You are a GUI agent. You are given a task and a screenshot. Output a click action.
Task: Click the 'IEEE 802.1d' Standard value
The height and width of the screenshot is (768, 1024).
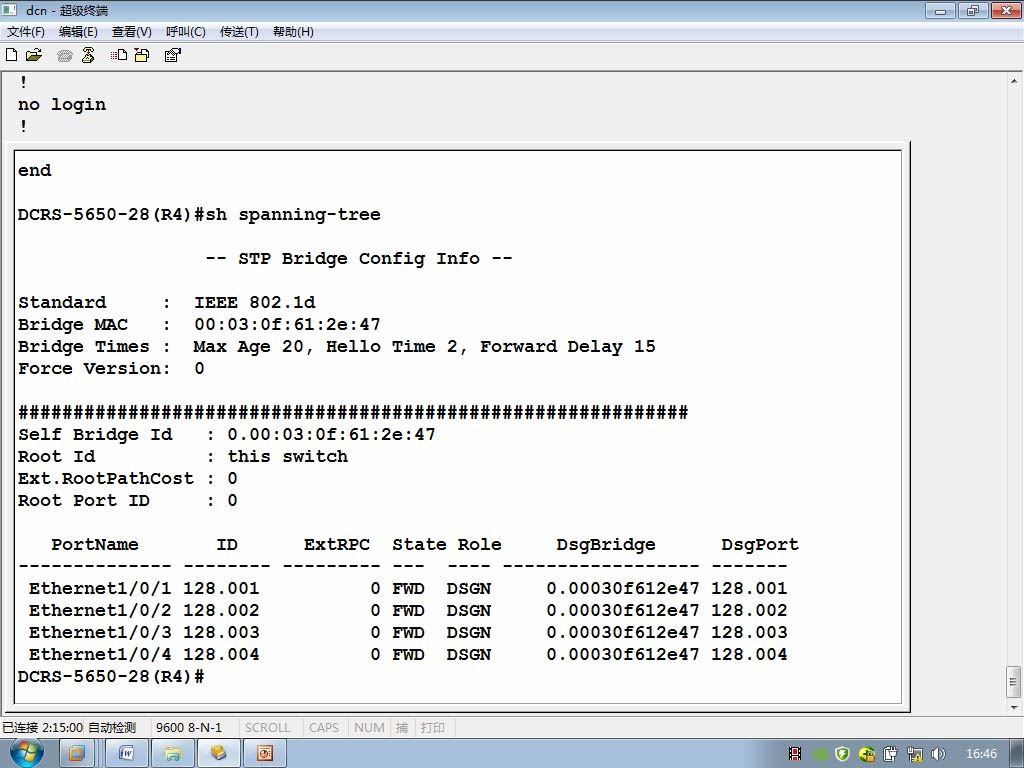(255, 302)
